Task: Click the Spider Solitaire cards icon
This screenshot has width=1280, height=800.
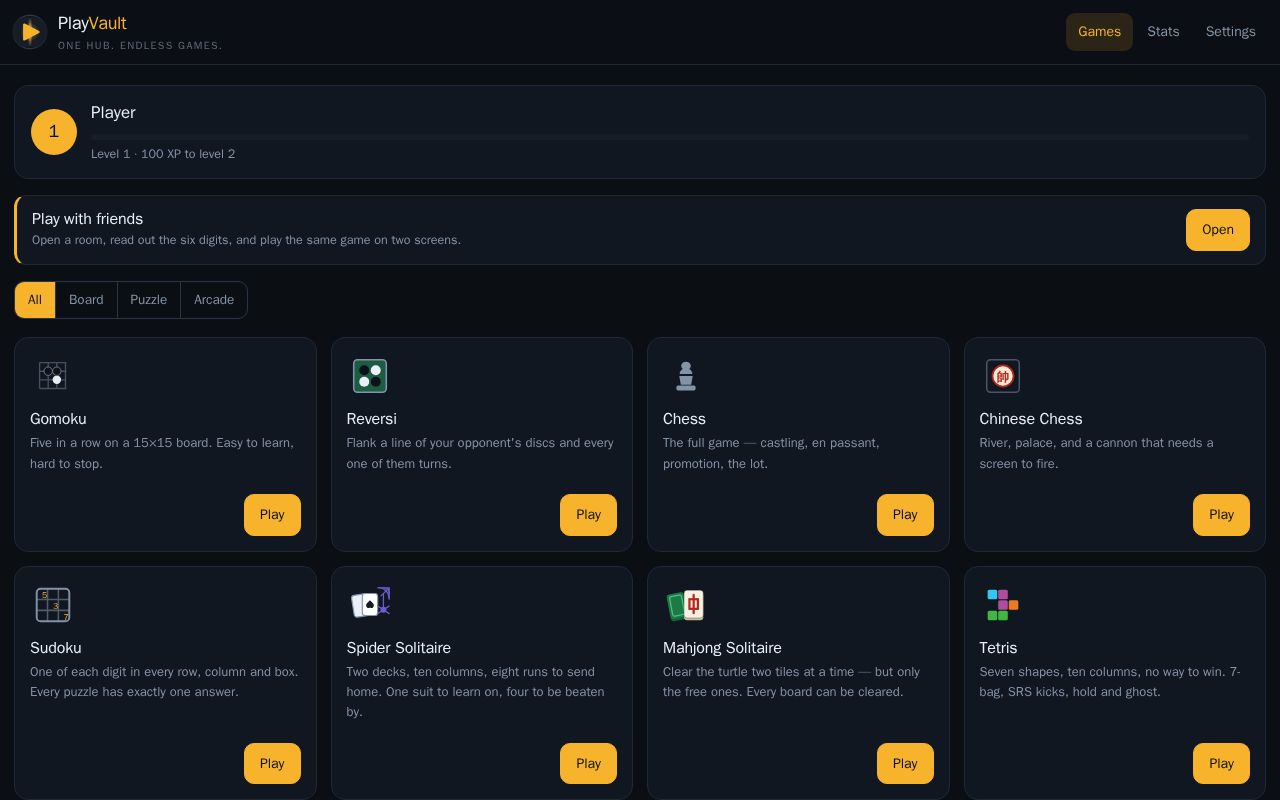Action: point(370,603)
